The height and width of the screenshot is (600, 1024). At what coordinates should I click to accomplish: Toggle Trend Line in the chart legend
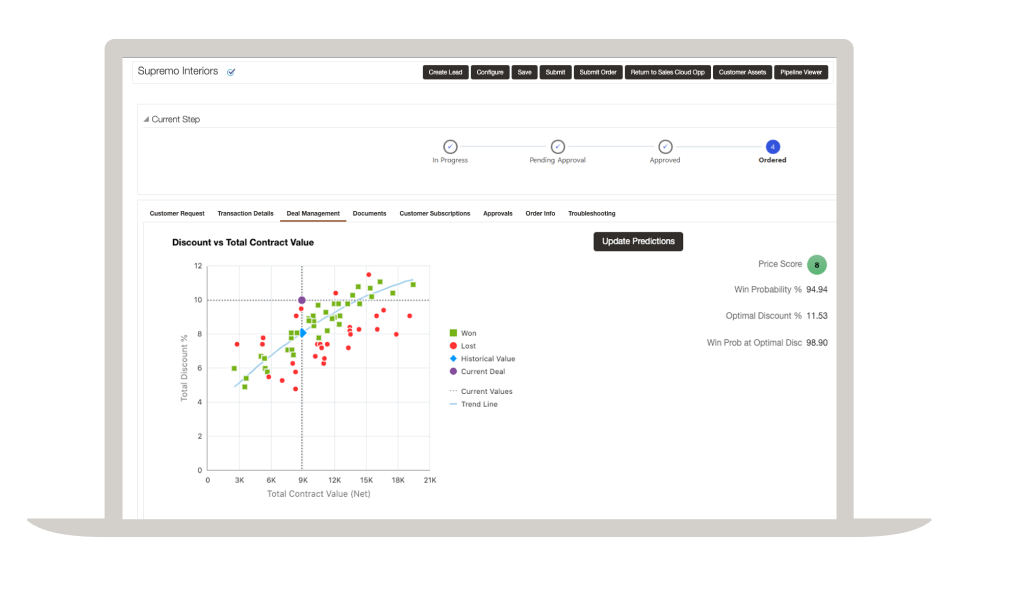click(478, 404)
